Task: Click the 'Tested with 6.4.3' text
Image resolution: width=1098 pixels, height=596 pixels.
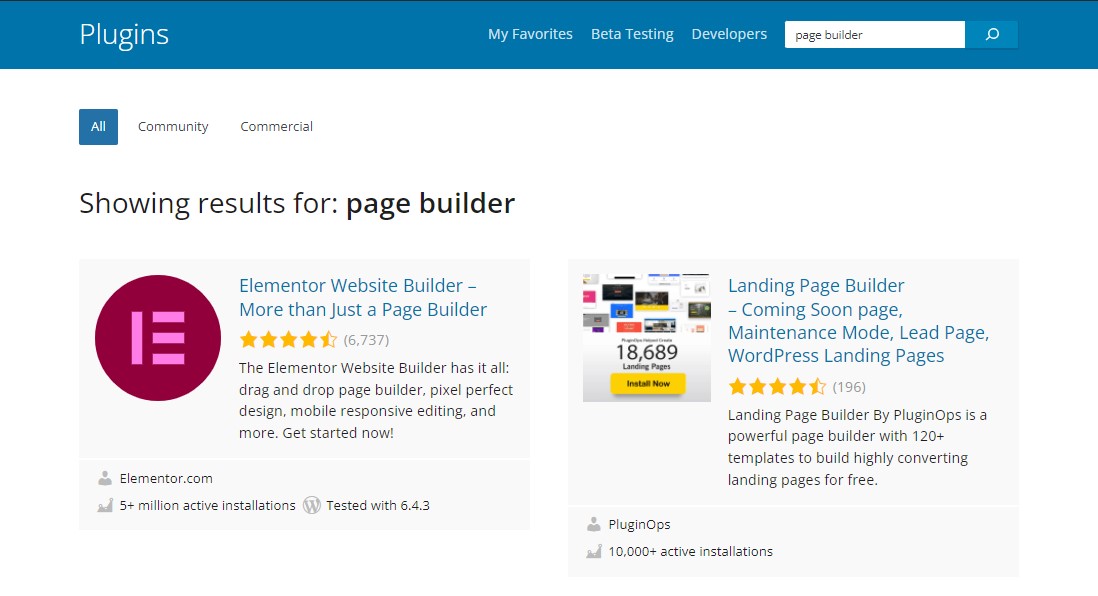Action: 377,506
